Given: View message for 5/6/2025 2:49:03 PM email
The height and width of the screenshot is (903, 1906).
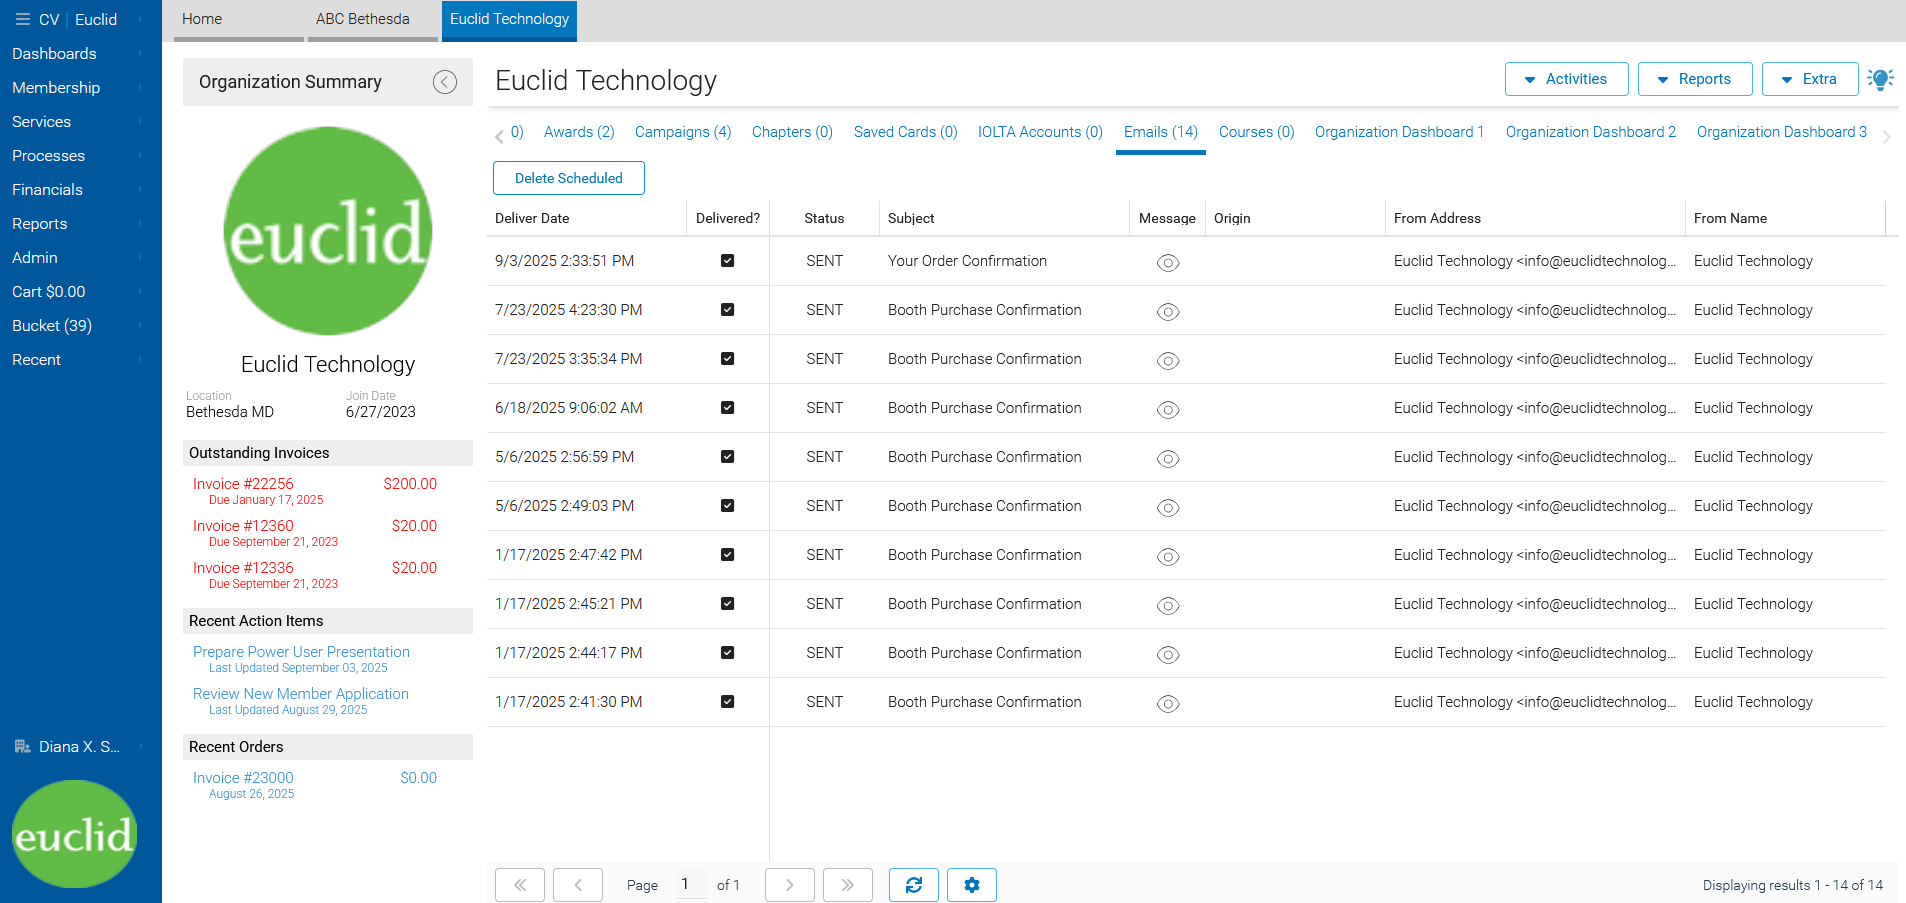Looking at the screenshot, I should (x=1168, y=507).
